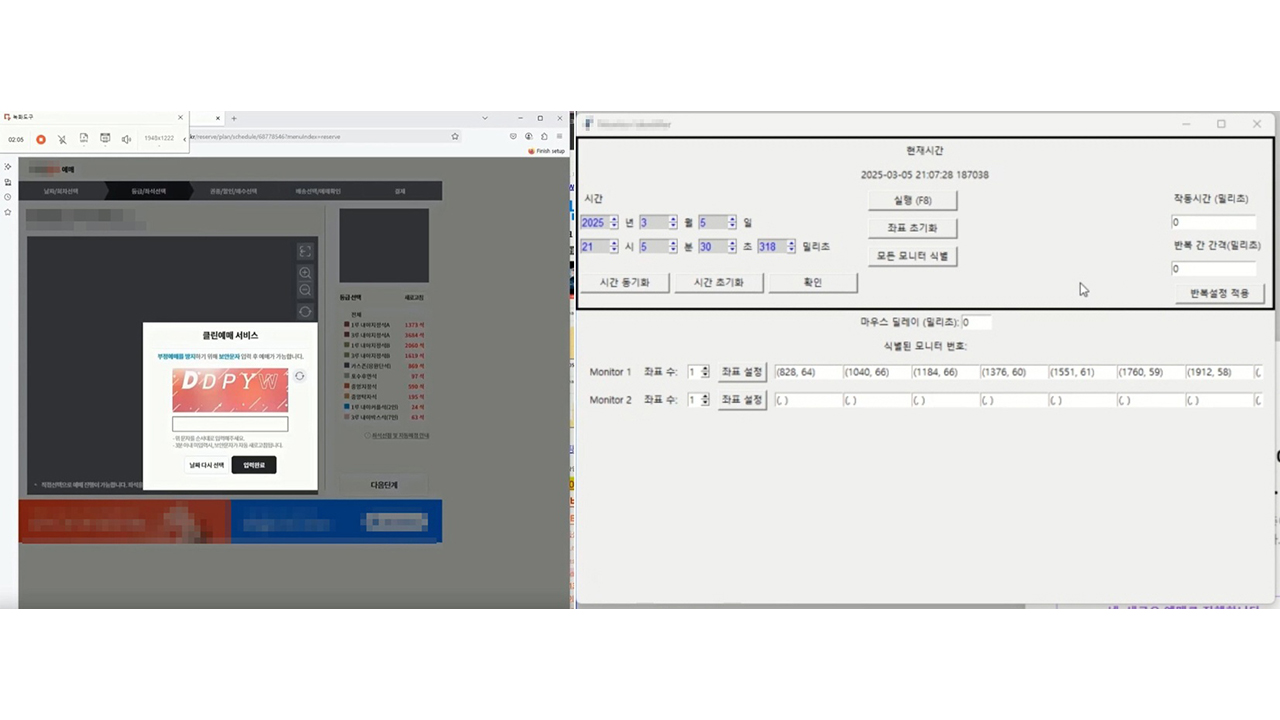Go to the 날짜/회차선택 step tab
The image size is (1280, 720).
(61, 191)
